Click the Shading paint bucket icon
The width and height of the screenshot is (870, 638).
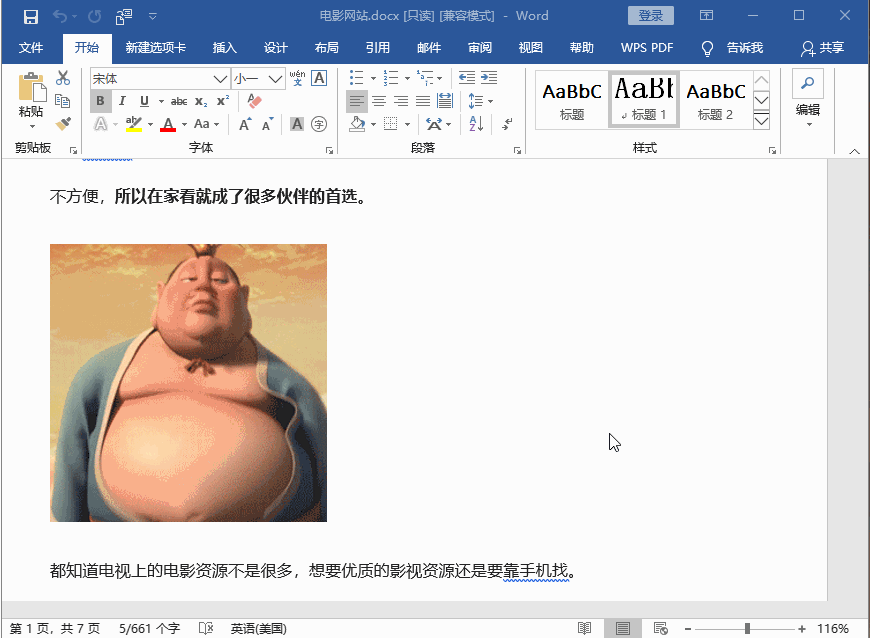(x=357, y=124)
